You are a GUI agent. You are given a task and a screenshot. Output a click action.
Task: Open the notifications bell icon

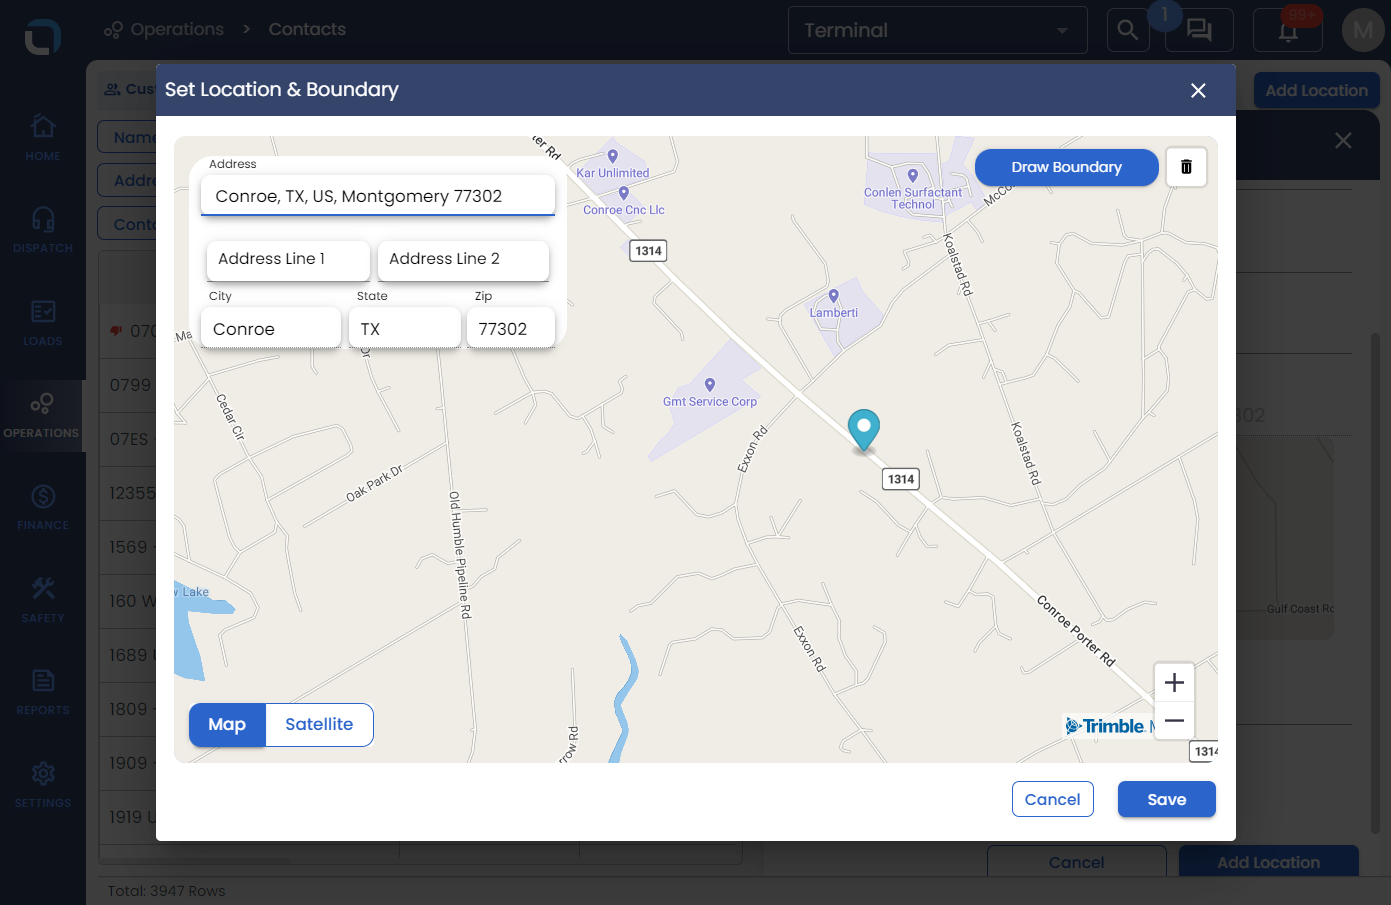click(1288, 31)
